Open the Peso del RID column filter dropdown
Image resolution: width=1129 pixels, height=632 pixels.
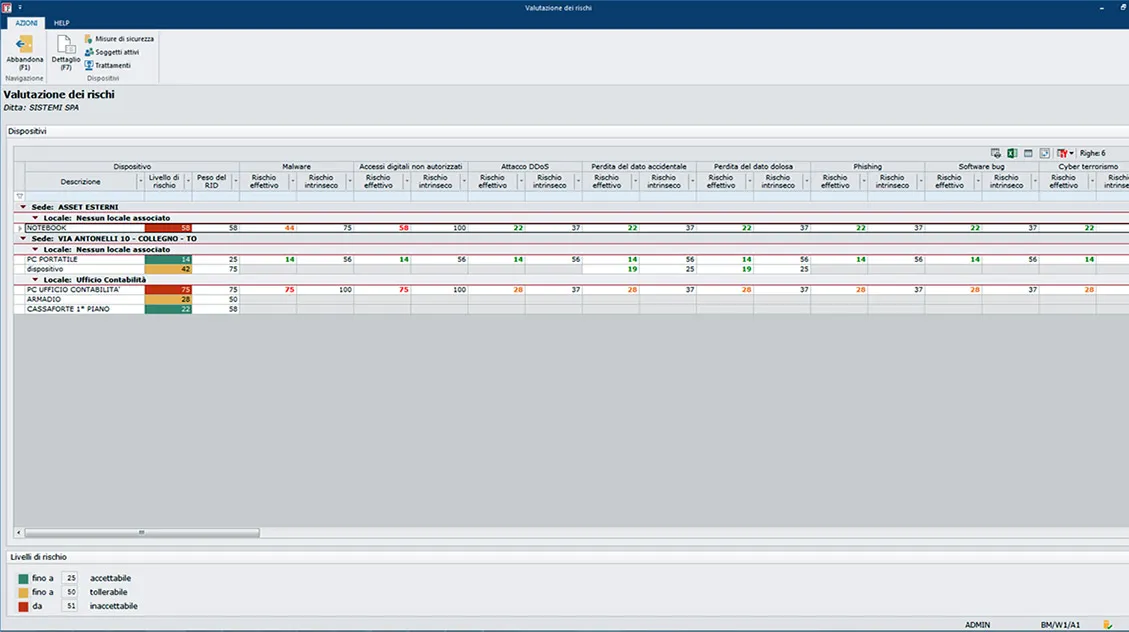(235, 182)
